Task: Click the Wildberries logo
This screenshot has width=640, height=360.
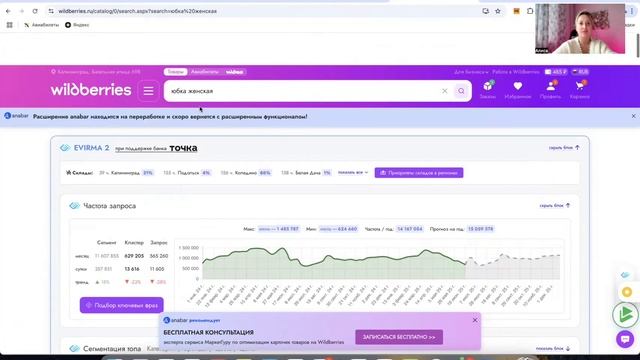Action: coord(91,90)
